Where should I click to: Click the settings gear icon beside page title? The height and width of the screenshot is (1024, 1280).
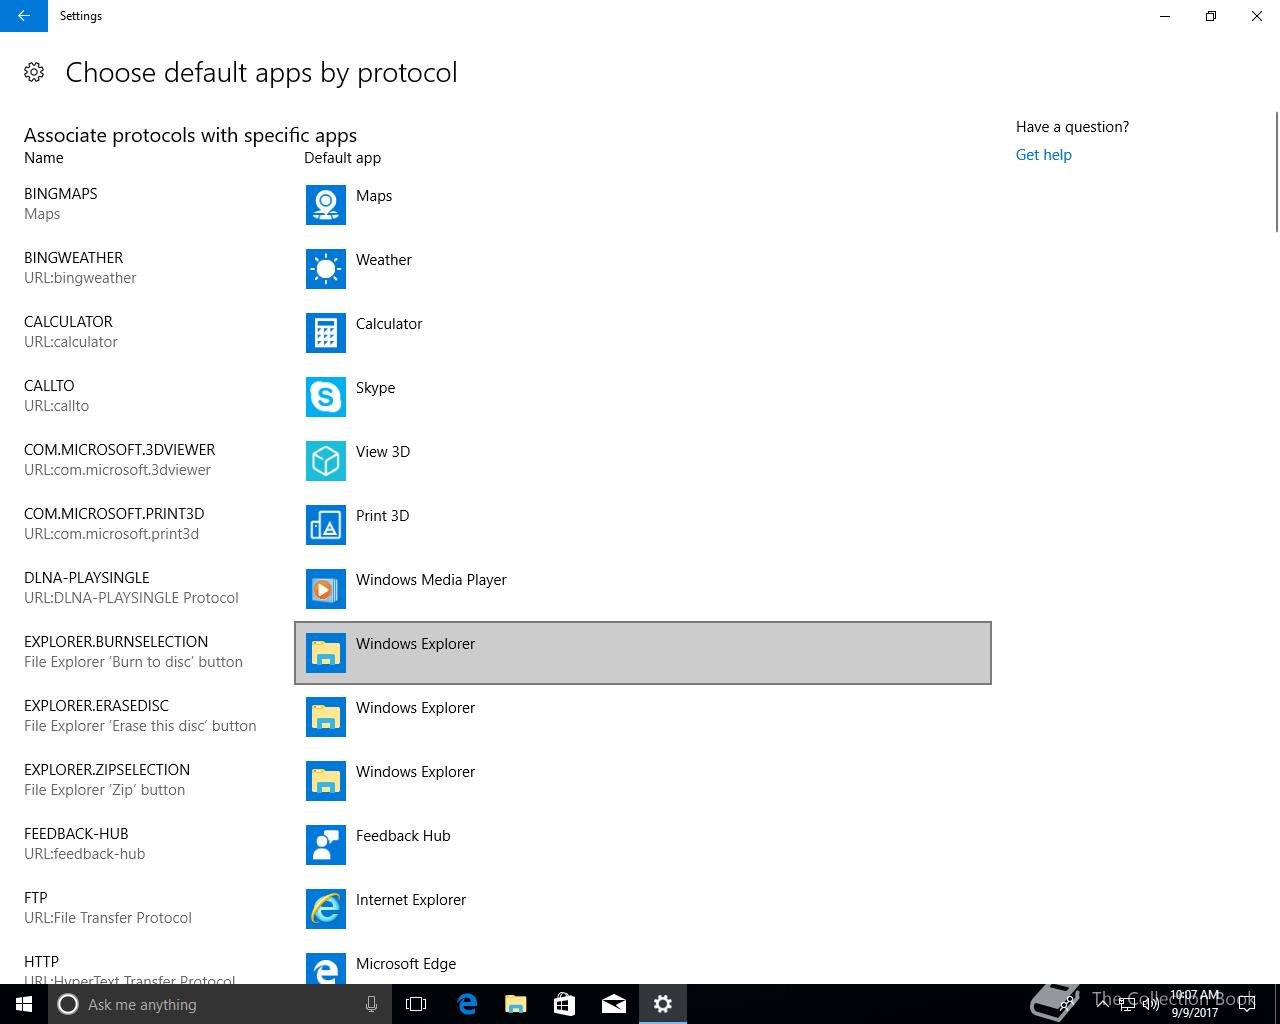click(34, 72)
